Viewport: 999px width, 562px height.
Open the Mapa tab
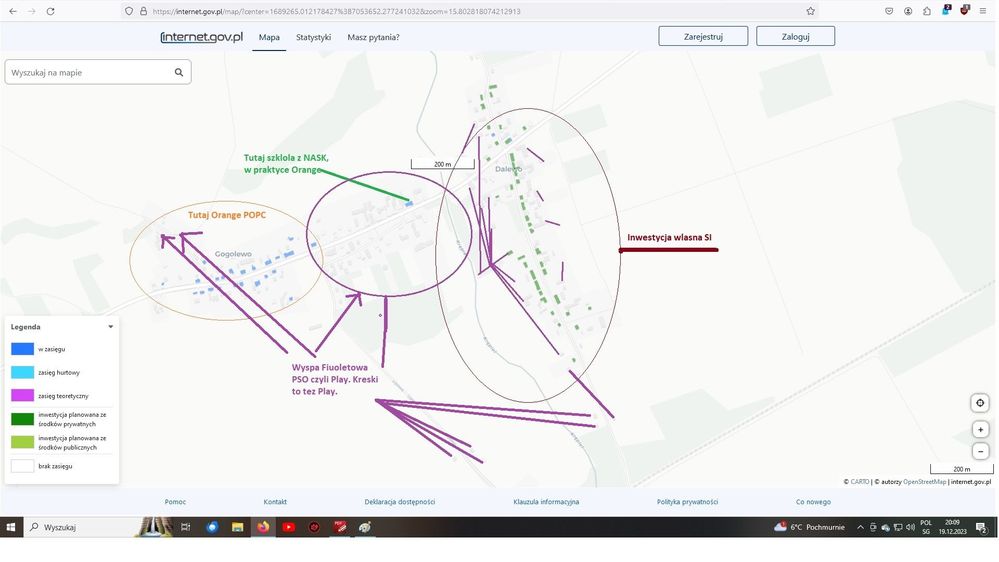(x=269, y=37)
